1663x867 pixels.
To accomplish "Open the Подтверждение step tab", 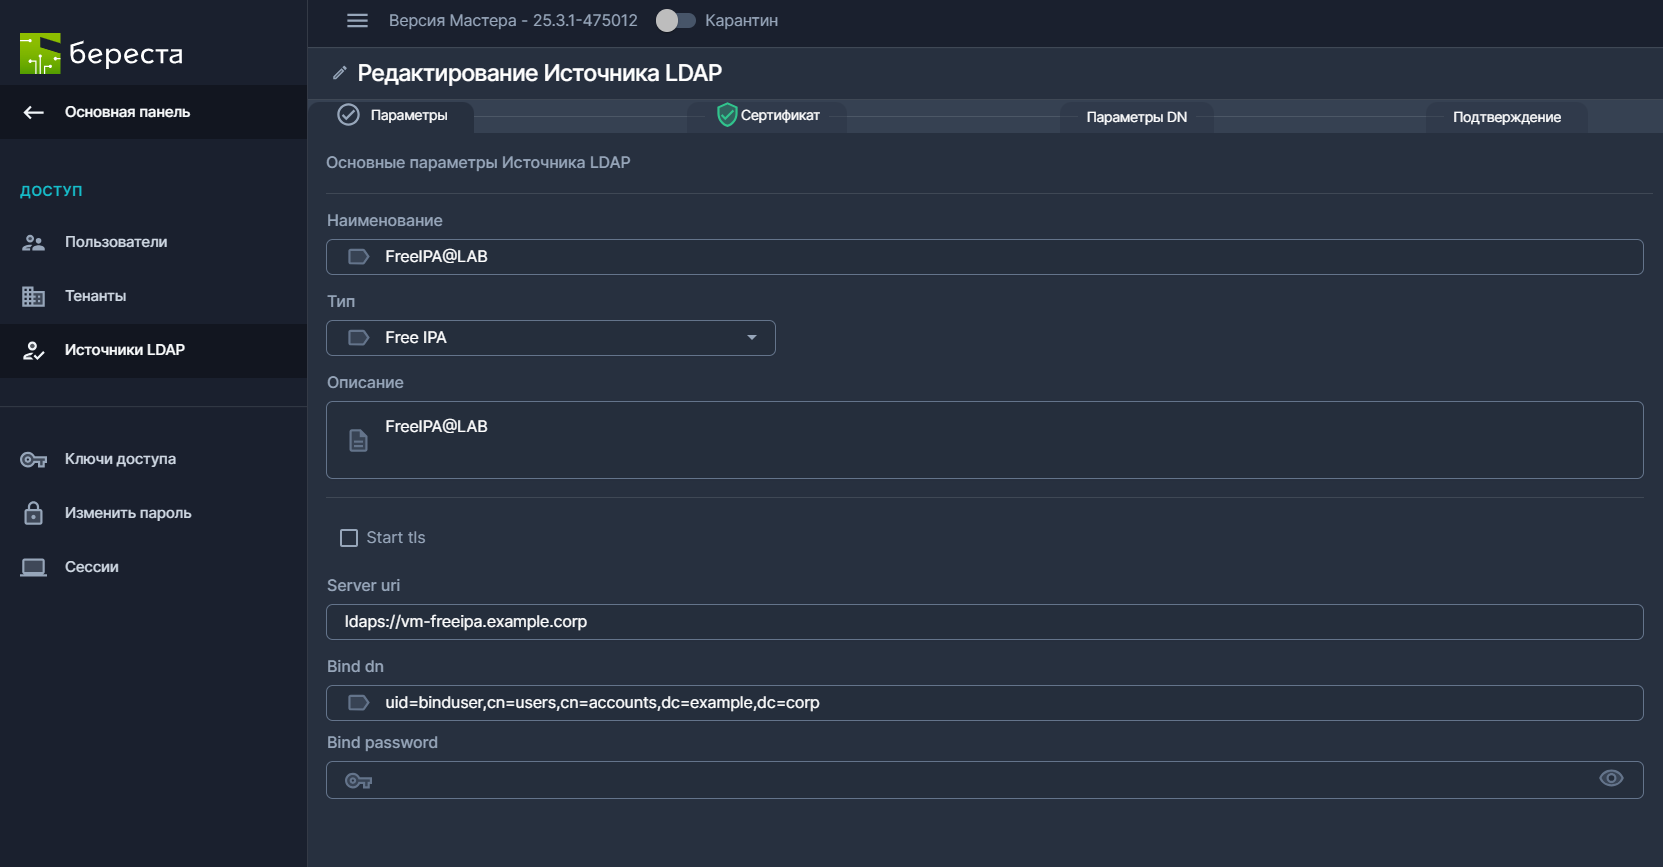I will click(1506, 117).
